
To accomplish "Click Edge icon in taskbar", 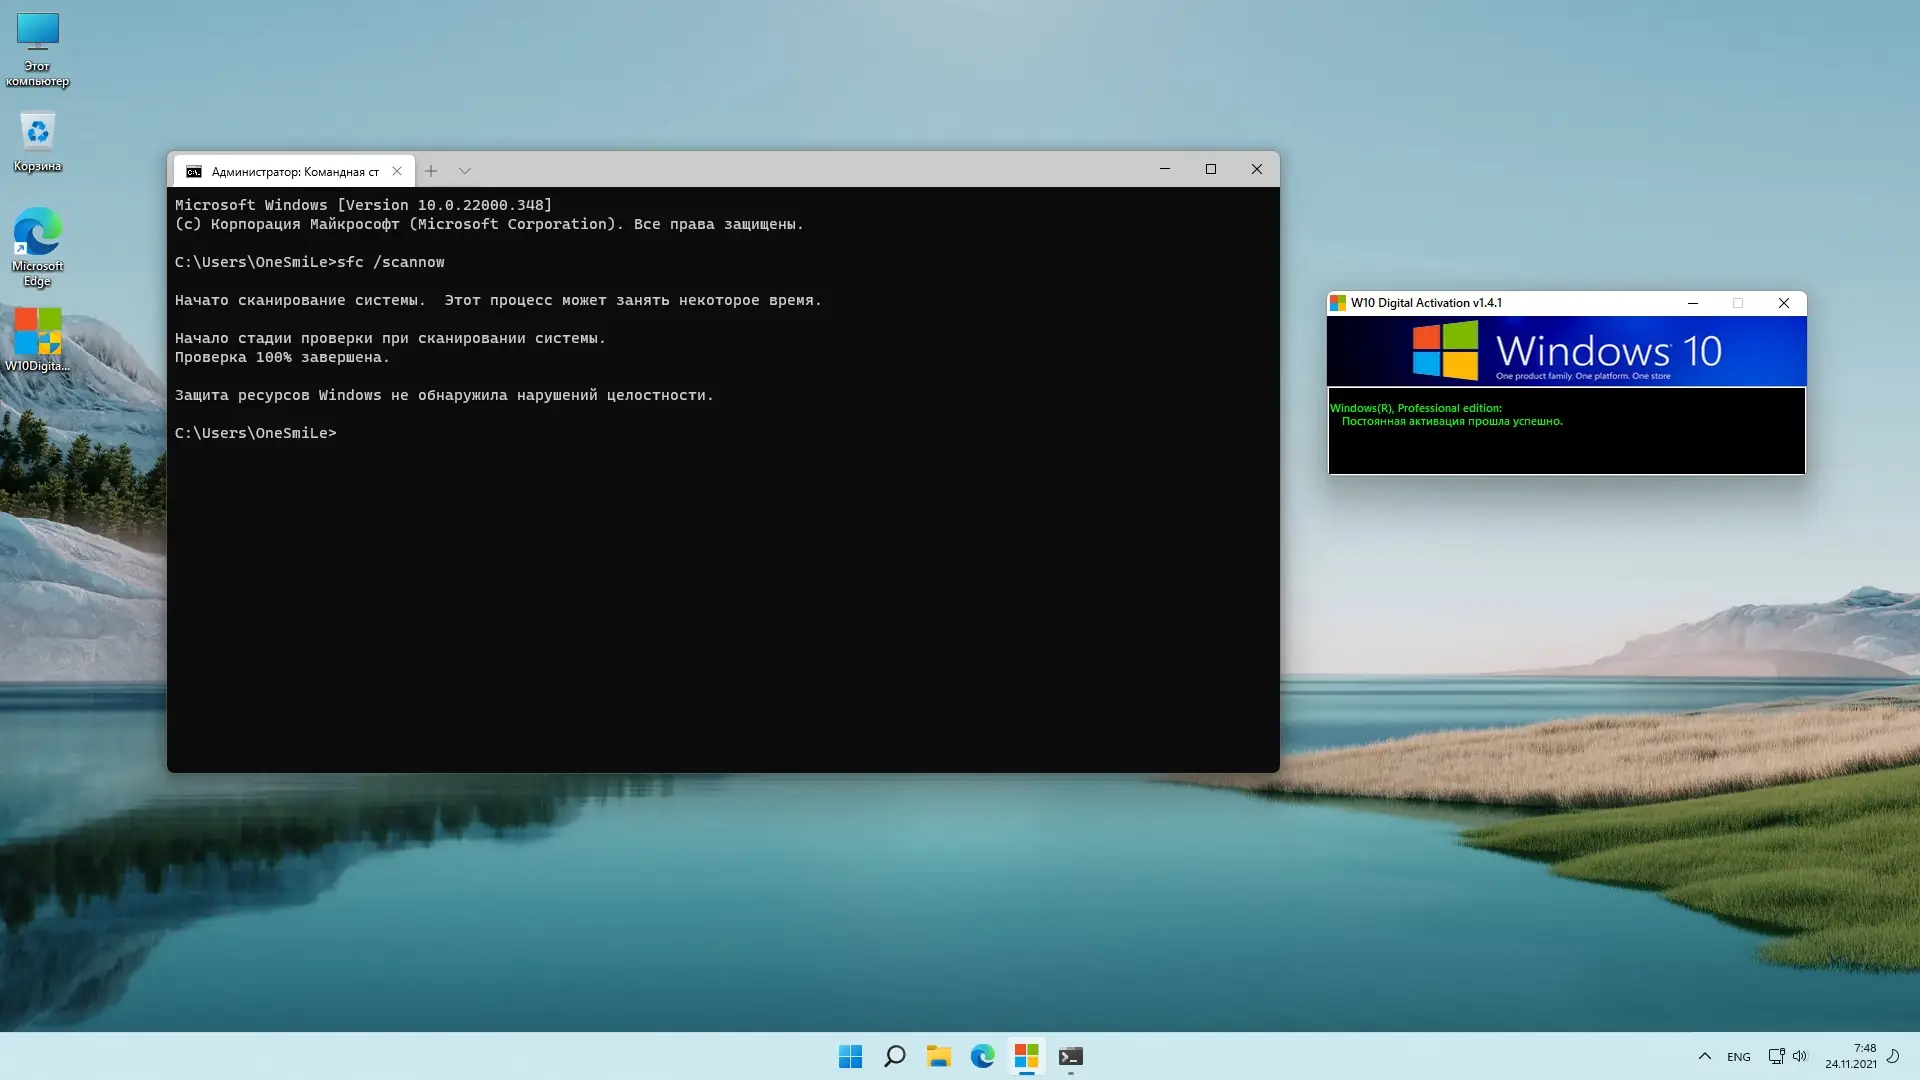I will 982,1056.
